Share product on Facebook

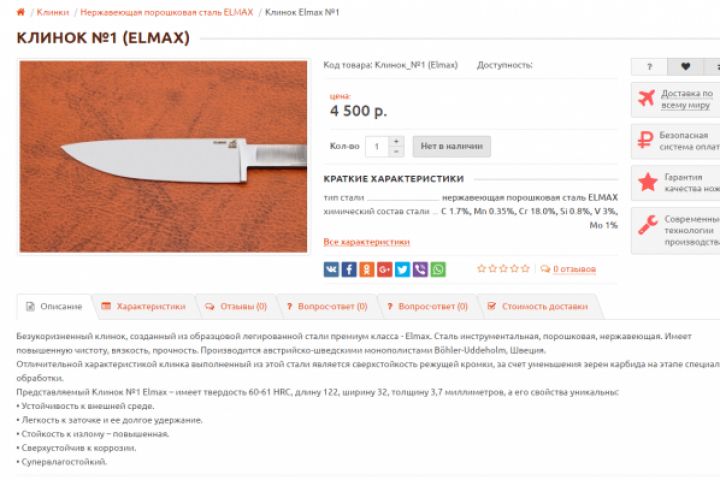[349, 269]
